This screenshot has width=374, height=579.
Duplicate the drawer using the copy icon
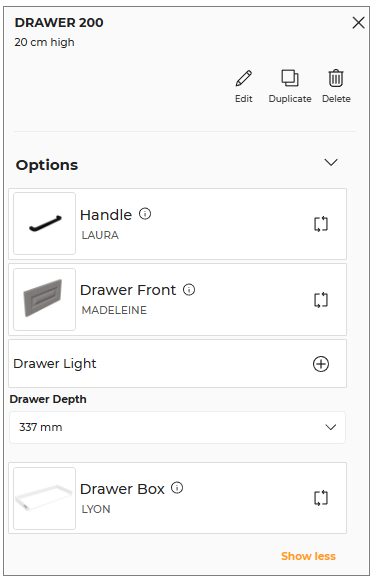290,78
